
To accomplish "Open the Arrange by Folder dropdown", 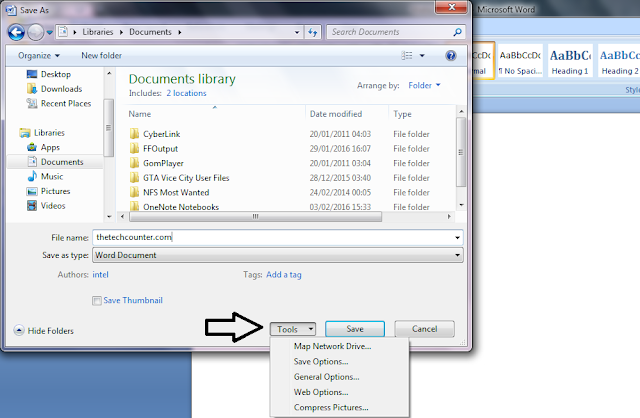I will click(x=424, y=85).
